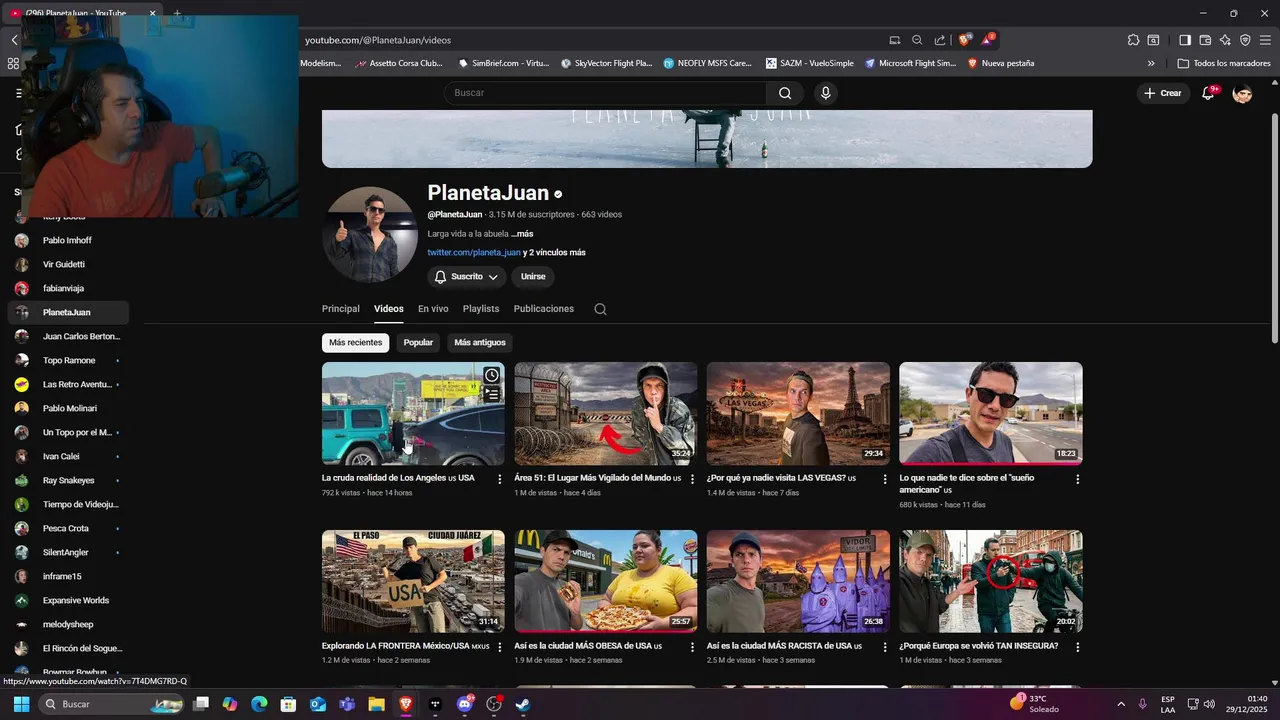Select the Videos tab

coord(389,309)
